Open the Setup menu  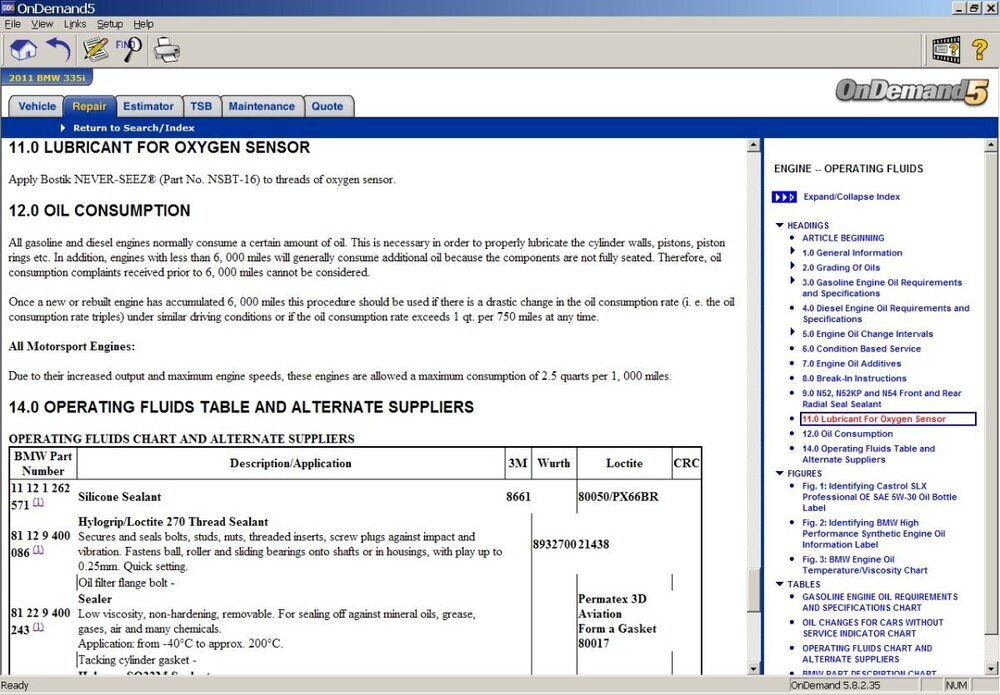coord(110,24)
